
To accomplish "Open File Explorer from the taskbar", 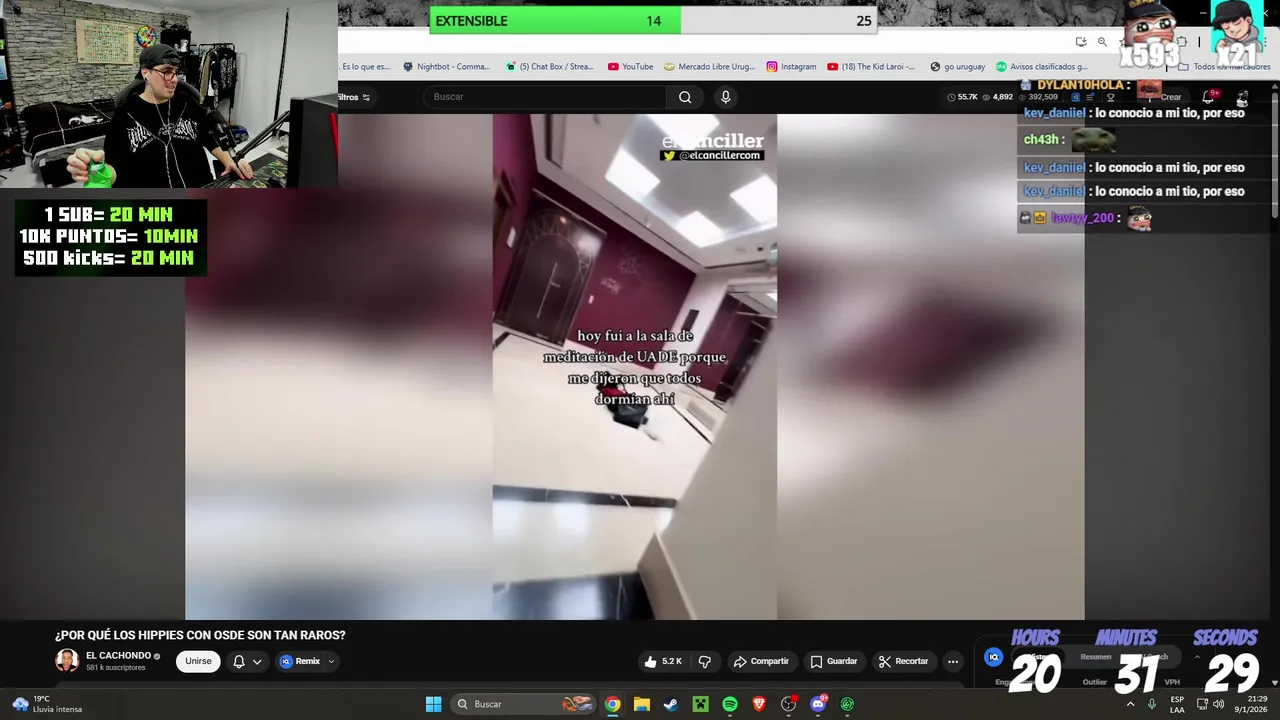I will (642, 704).
